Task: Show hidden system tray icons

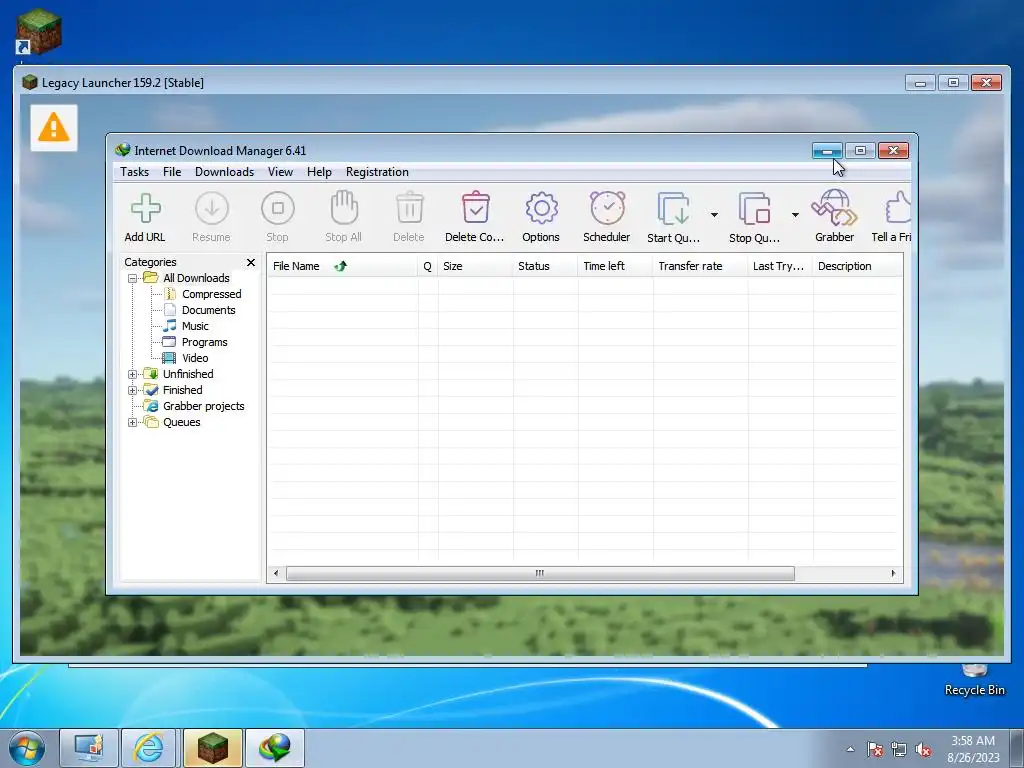Action: pos(850,749)
